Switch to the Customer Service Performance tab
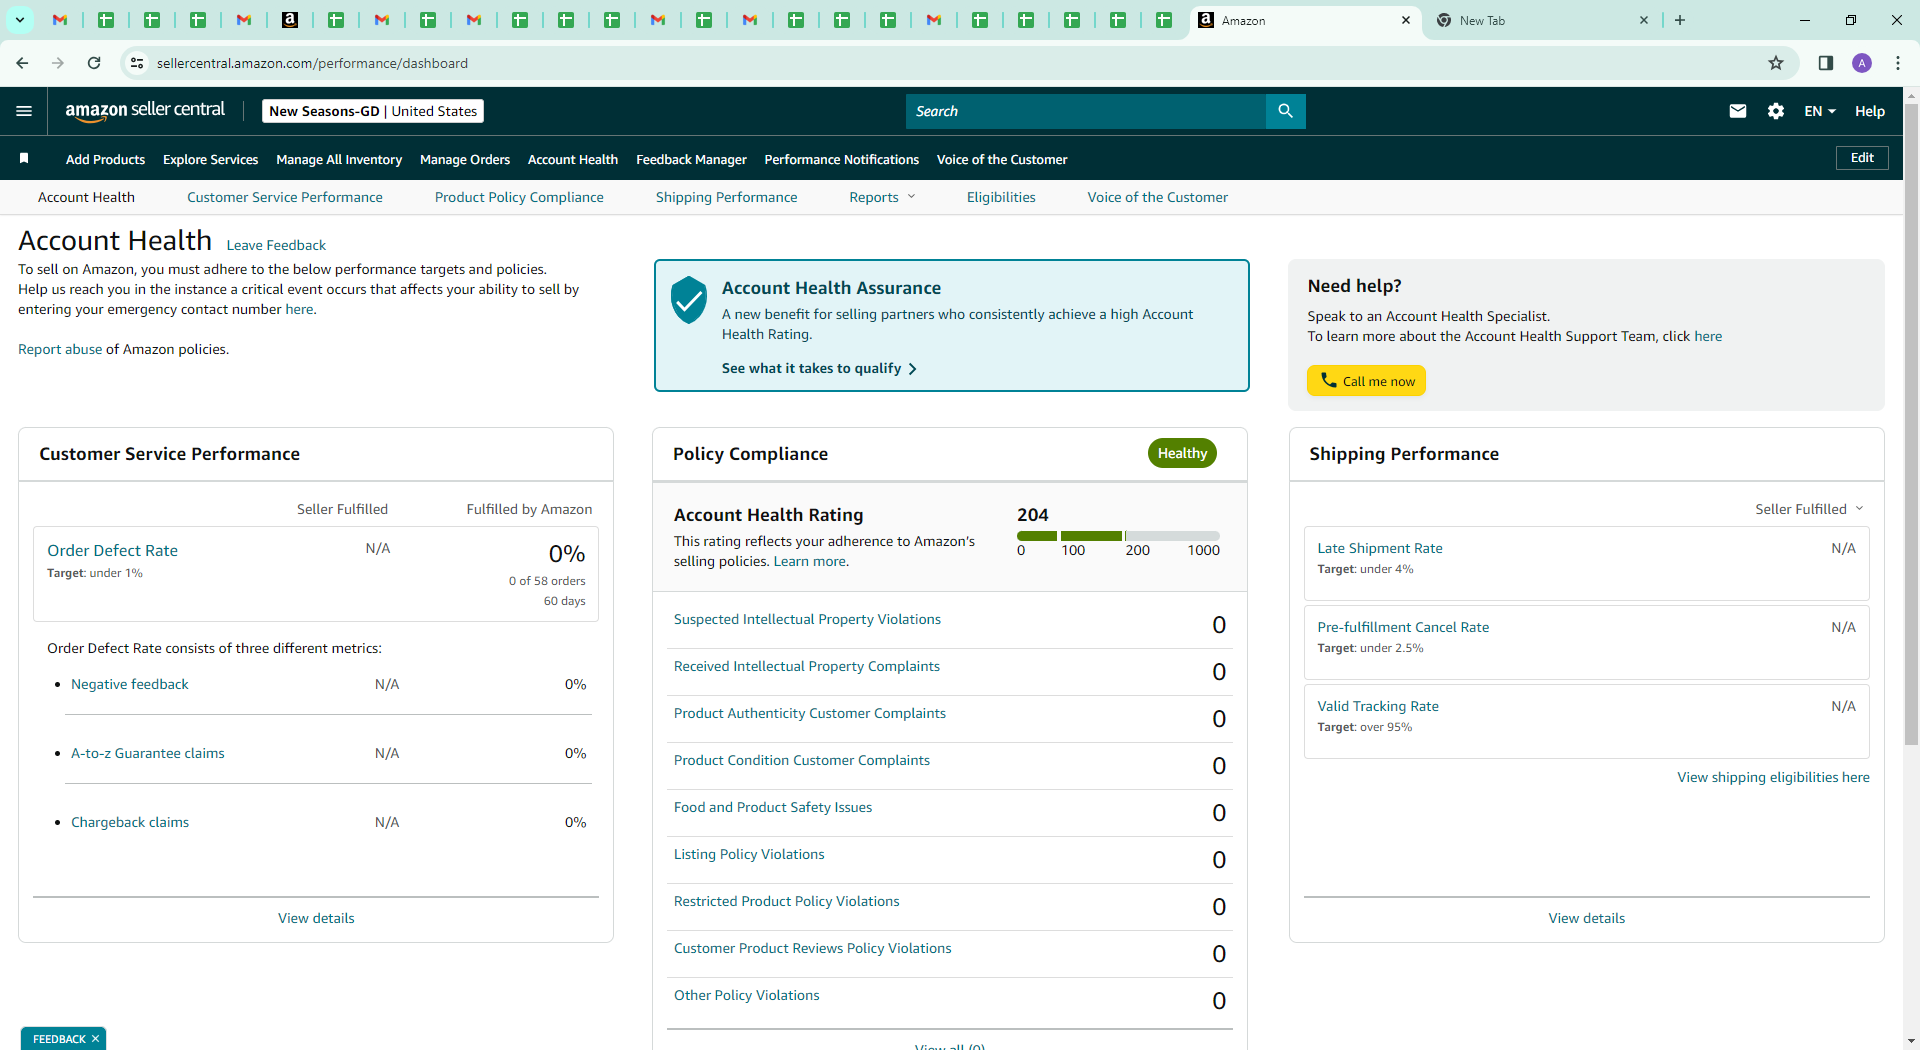The width and height of the screenshot is (1920, 1050). click(285, 197)
